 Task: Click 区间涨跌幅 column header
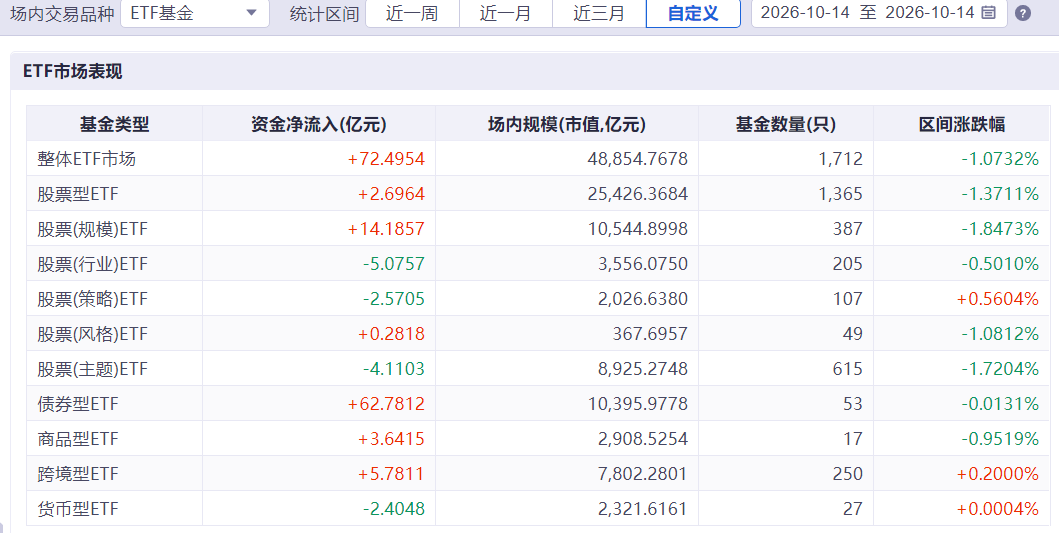click(962, 124)
